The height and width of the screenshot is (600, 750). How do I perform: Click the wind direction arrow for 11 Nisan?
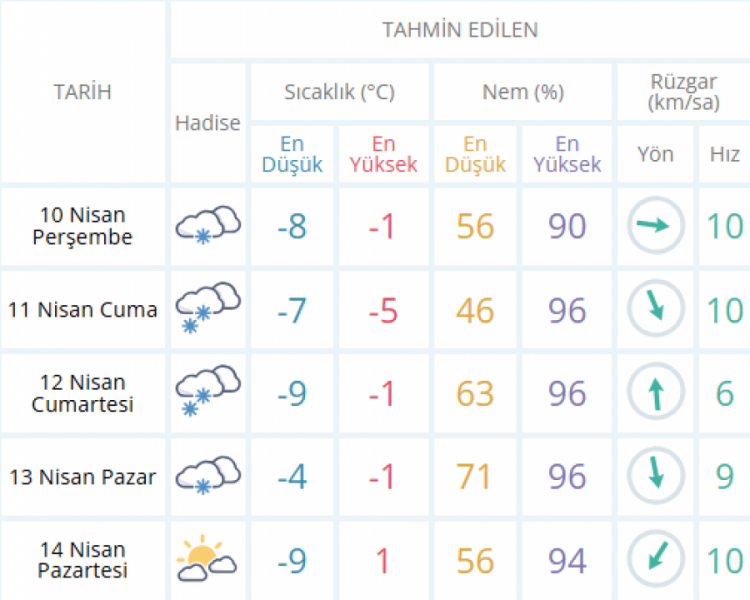655,309
